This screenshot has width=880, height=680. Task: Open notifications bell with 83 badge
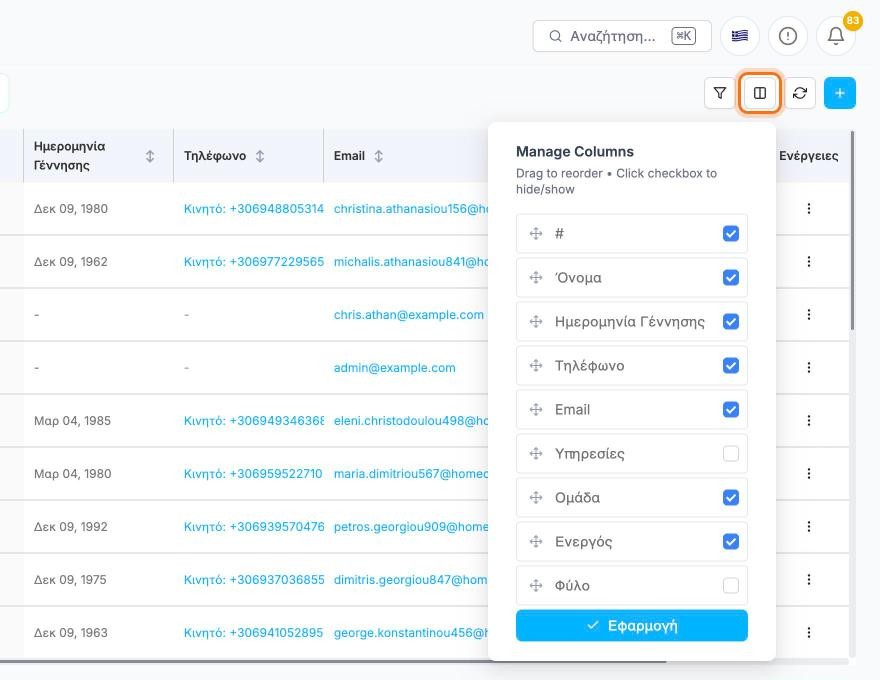tap(836, 36)
